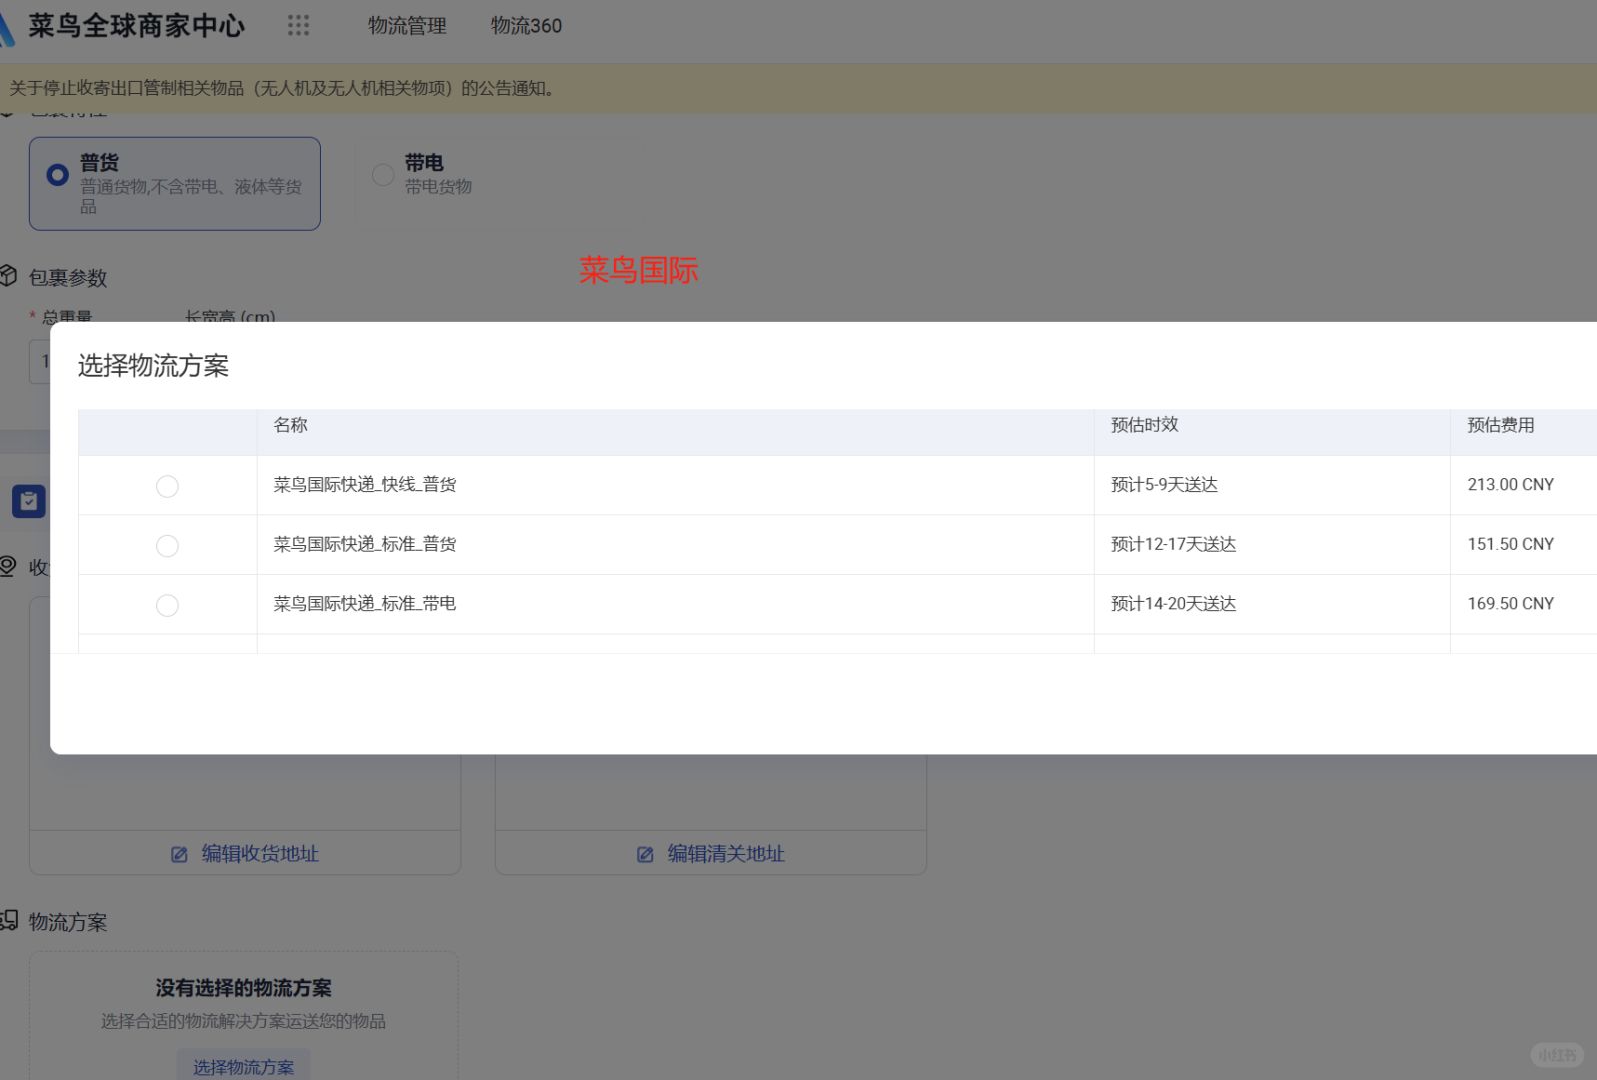Click the 编辑收货地址 link

click(260, 854)
